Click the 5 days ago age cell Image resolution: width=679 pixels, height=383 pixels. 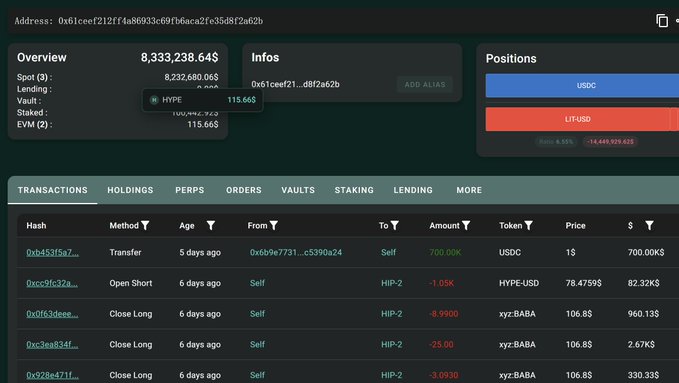pyautogui.click(x=200, y=252)
